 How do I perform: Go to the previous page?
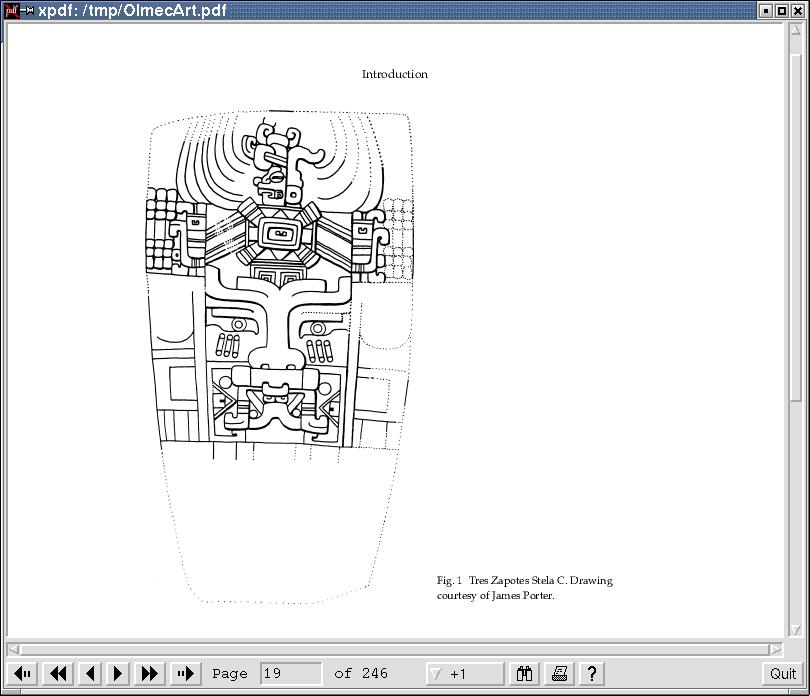pos(90,673)
